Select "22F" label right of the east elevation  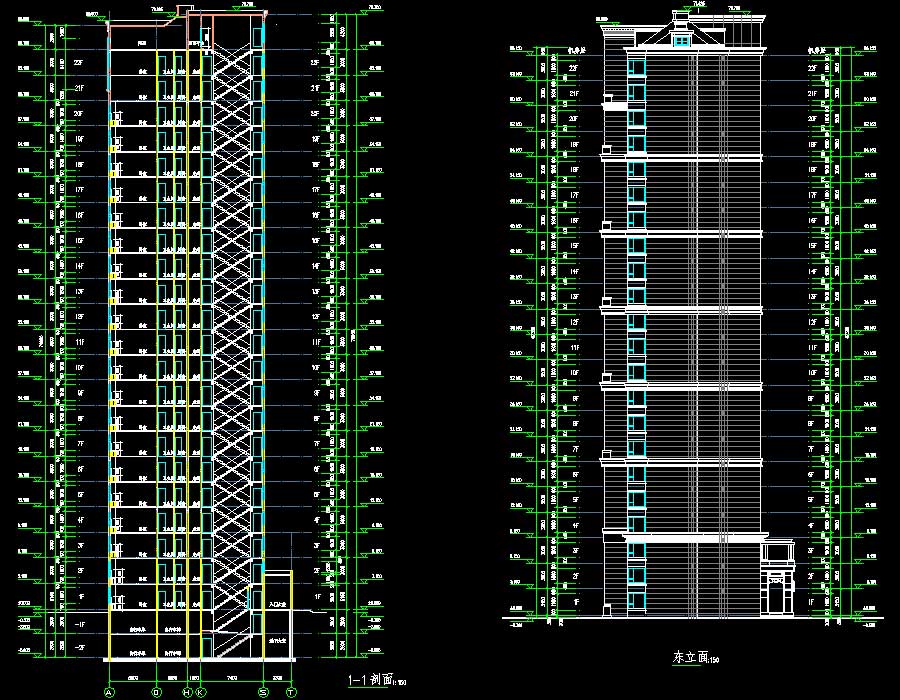[812, 68]
